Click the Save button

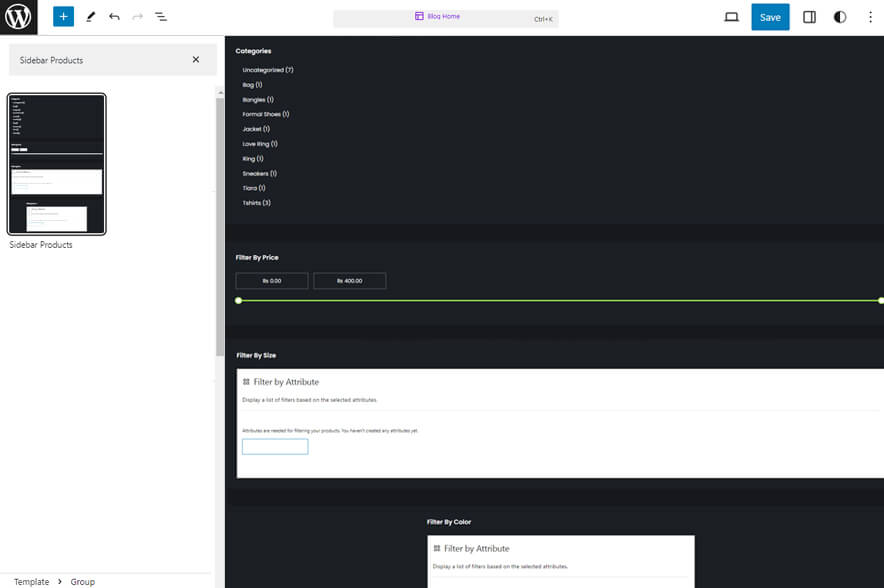[x=770, y=17]
